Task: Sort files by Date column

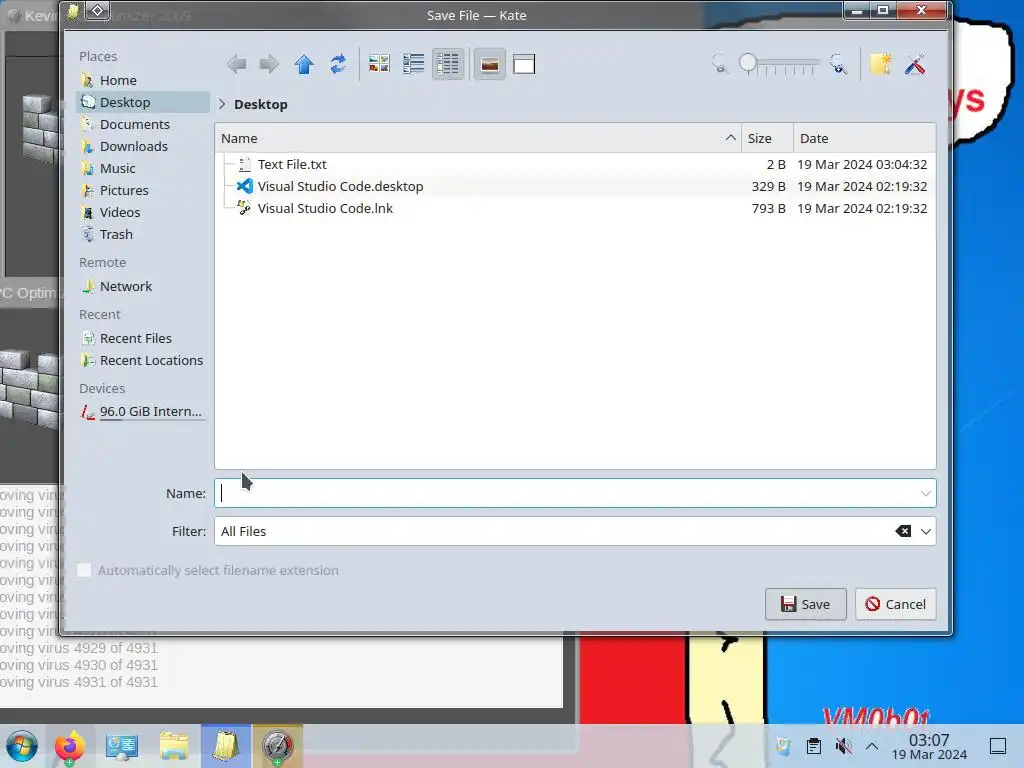Action: [x=865, y=138]
